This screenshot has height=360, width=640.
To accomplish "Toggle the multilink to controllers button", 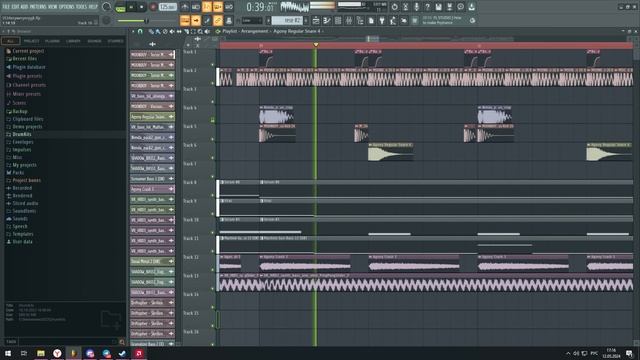I will [218, 20].
